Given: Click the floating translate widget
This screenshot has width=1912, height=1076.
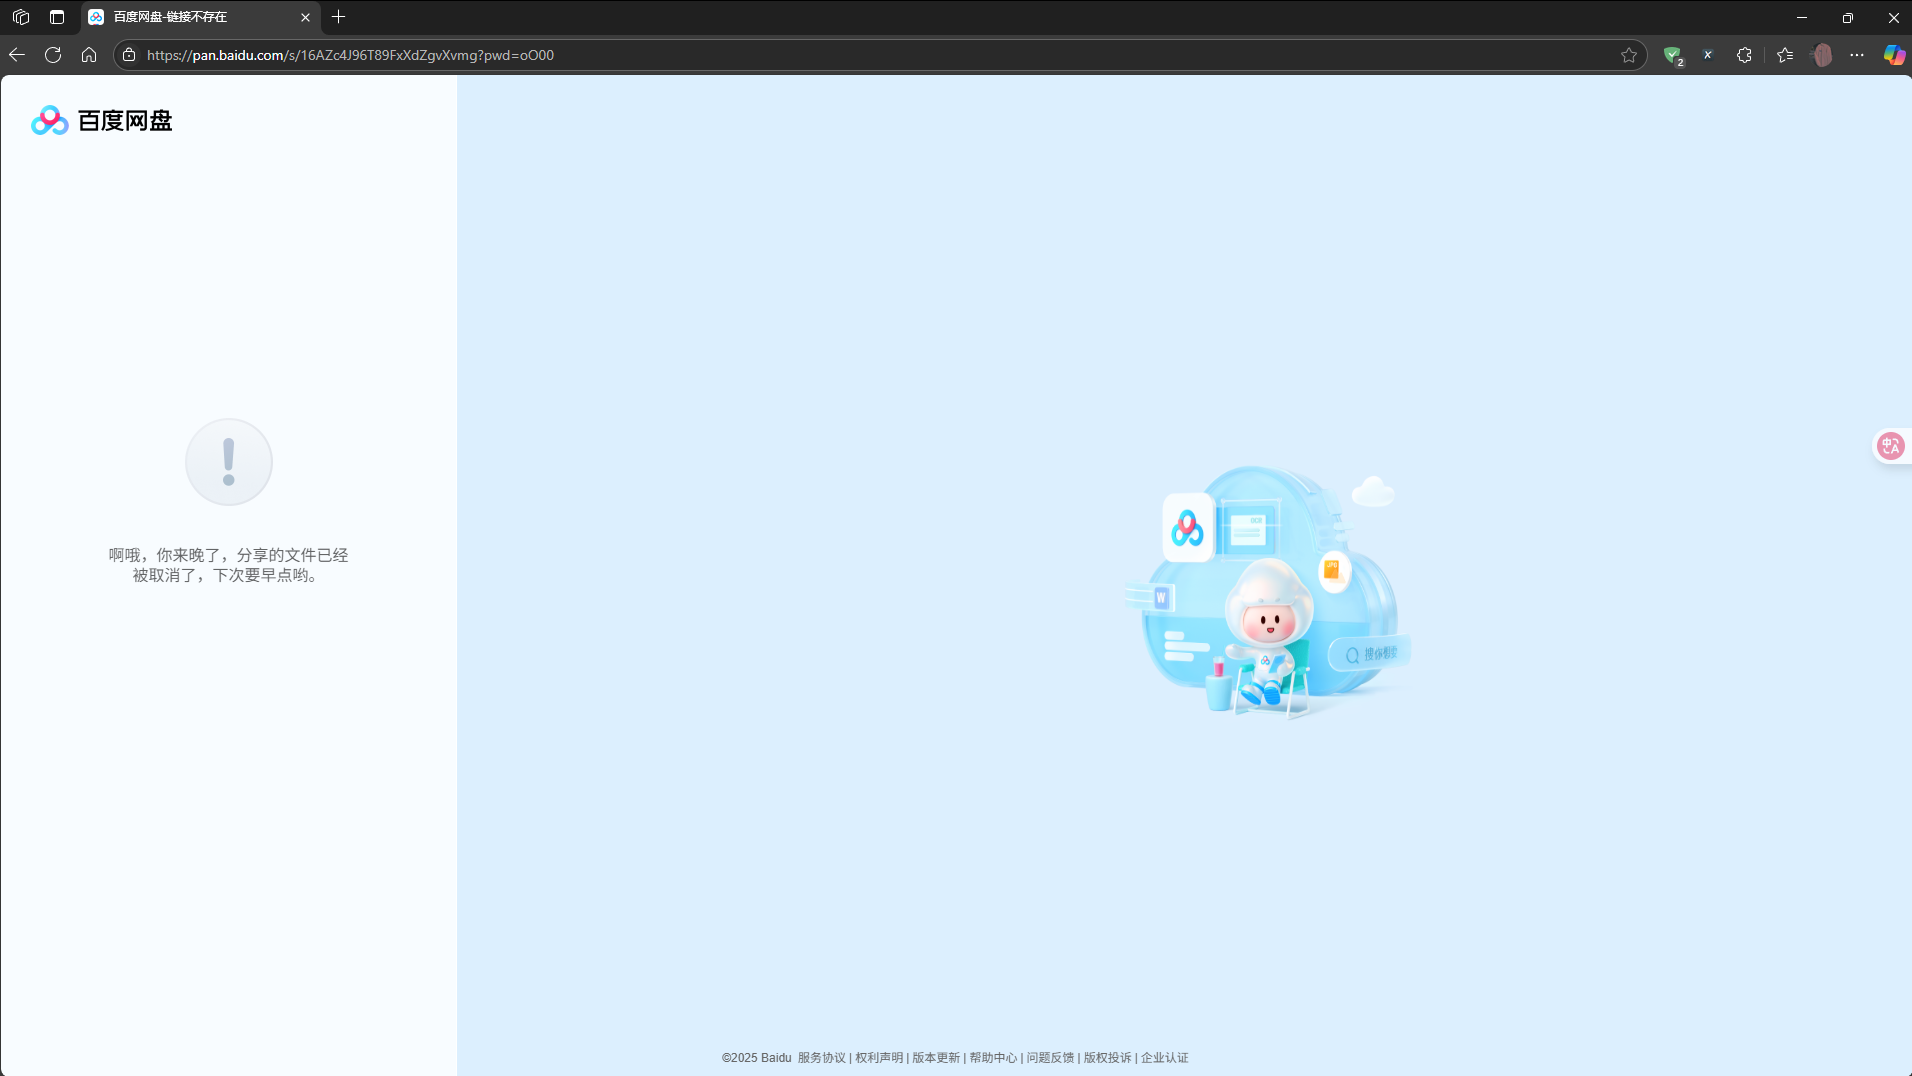Looking at the screenshot, I should pos(1890,446).
